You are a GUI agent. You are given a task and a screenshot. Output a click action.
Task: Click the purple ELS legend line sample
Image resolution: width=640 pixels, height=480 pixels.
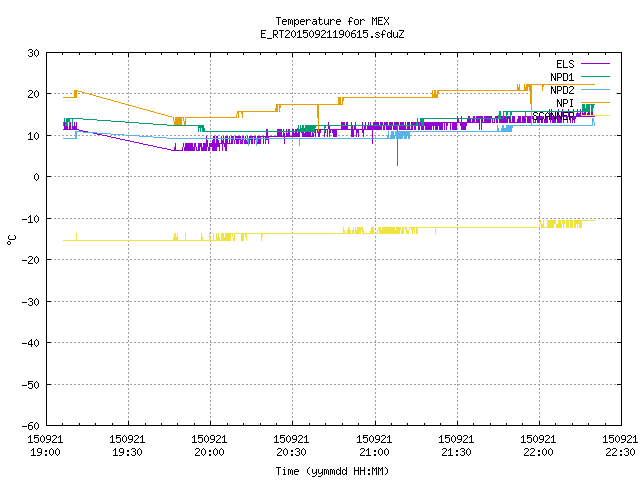point(595,64)
